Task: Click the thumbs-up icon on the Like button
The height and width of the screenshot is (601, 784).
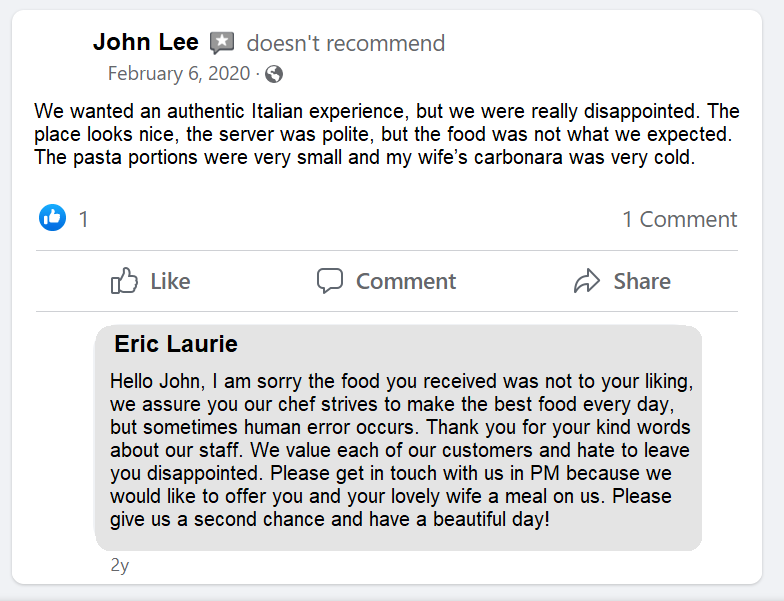Action: pos(124,281)
